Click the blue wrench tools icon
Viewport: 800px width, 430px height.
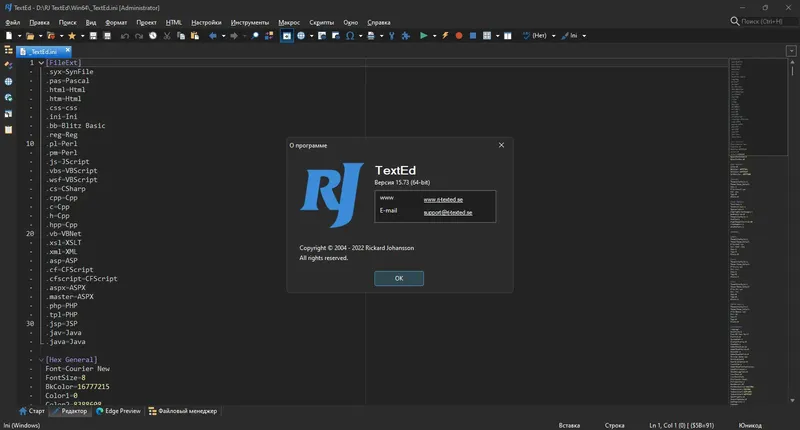pyautogui.click(x=392, y=36)
